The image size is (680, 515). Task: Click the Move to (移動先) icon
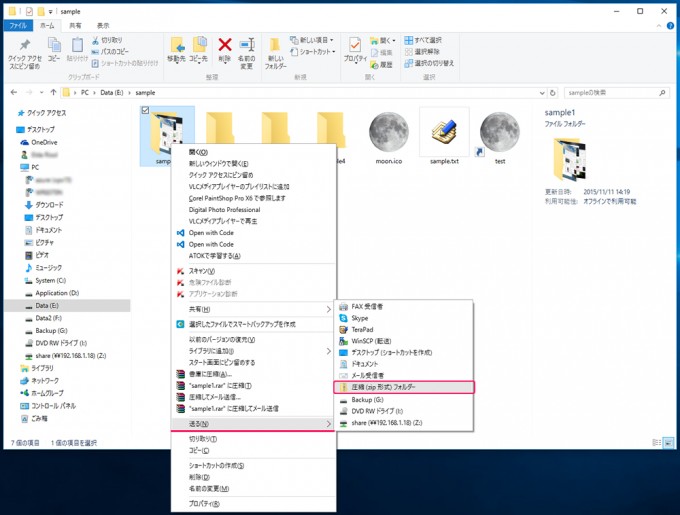177,45
